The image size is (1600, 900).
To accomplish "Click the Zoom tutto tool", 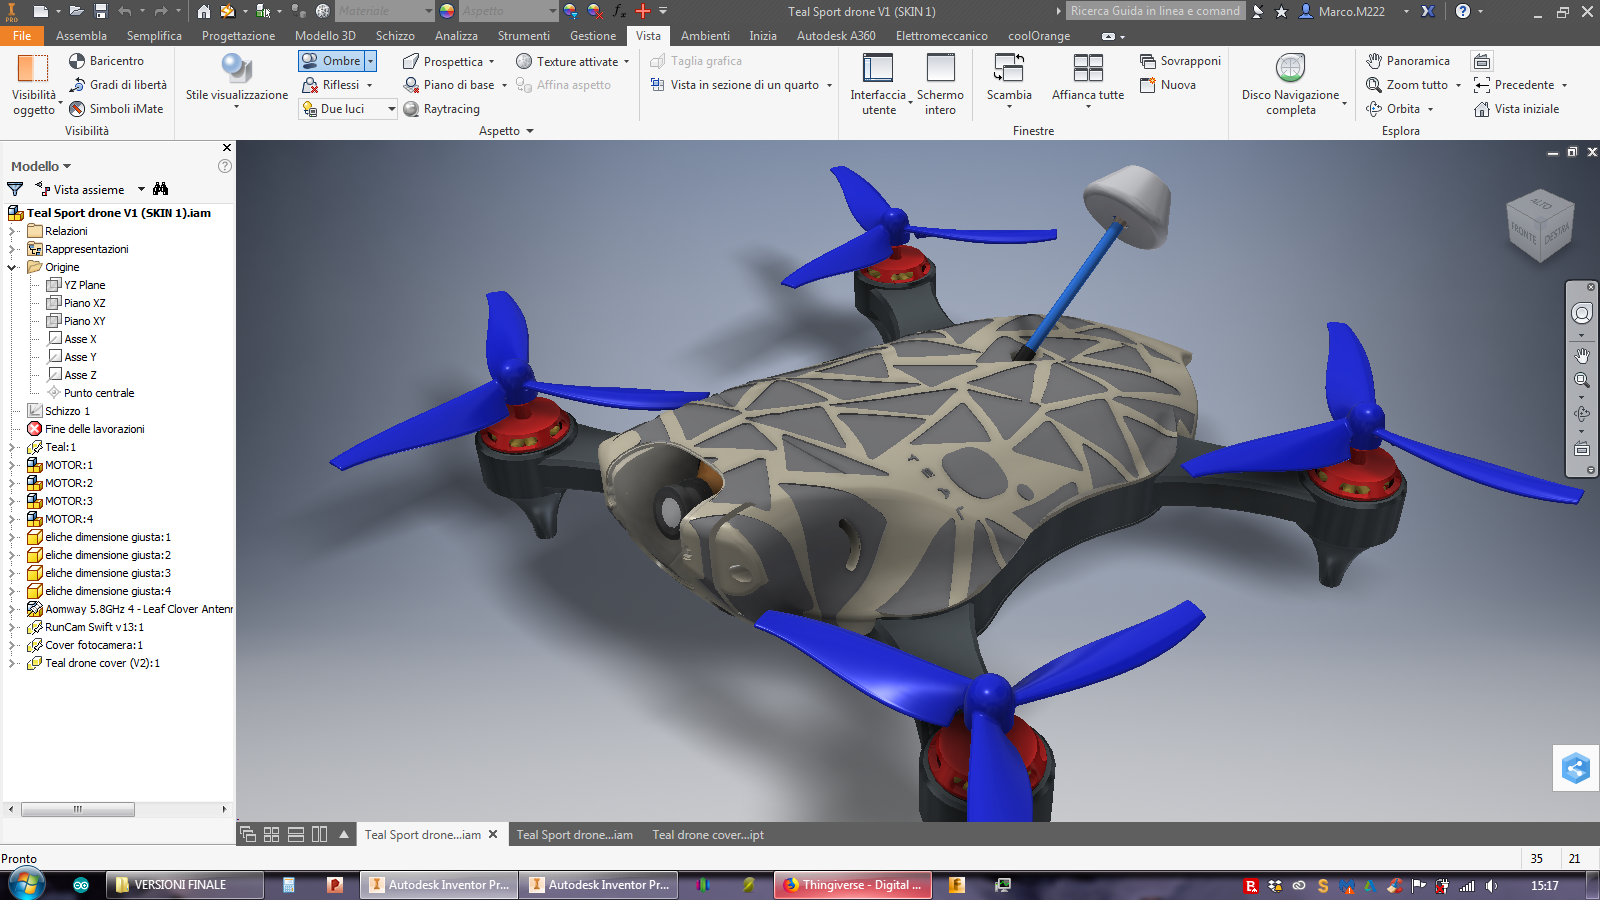I will (x=1408, y=85).
